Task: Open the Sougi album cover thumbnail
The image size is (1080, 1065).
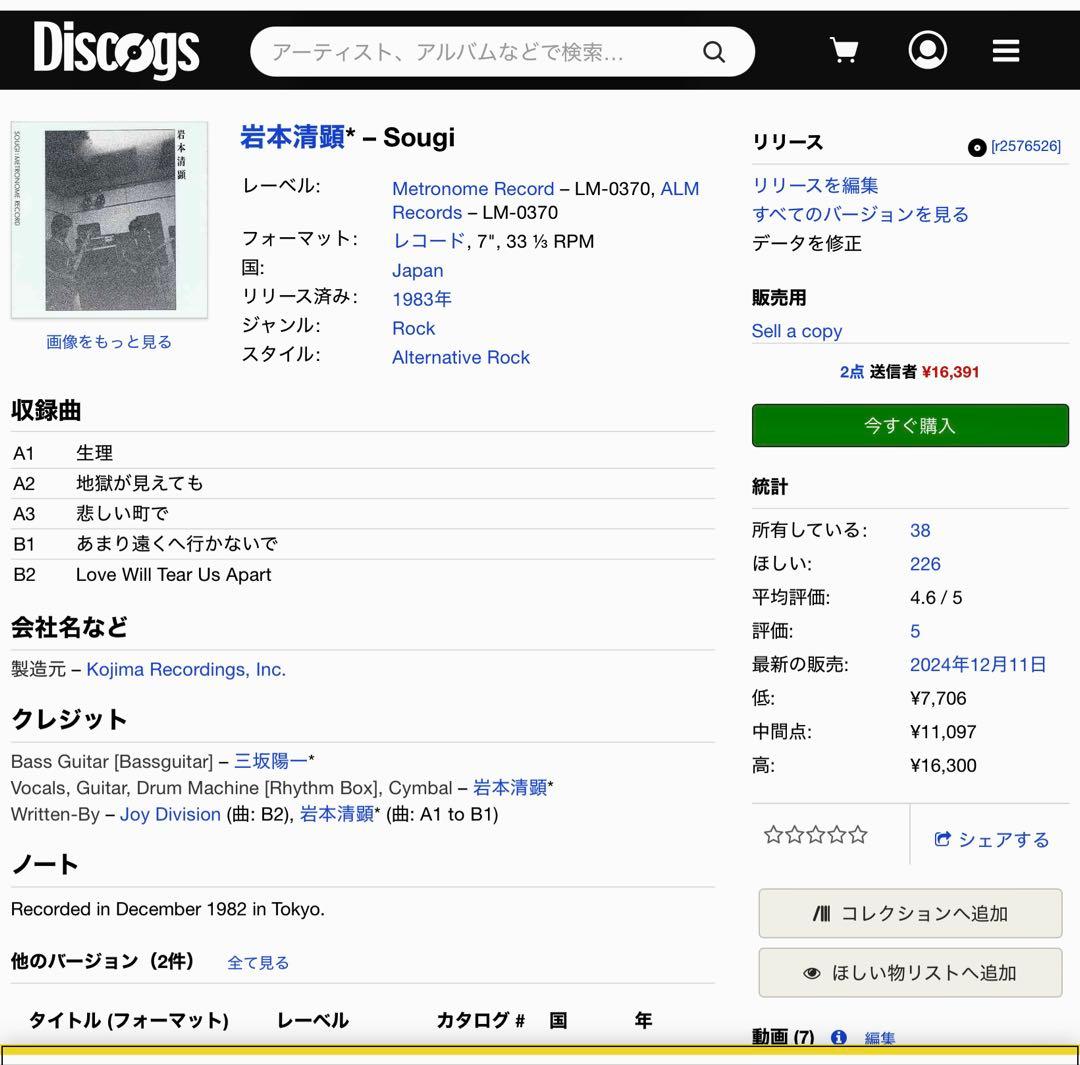Action: pyautogui.click(x=109, y=220)
